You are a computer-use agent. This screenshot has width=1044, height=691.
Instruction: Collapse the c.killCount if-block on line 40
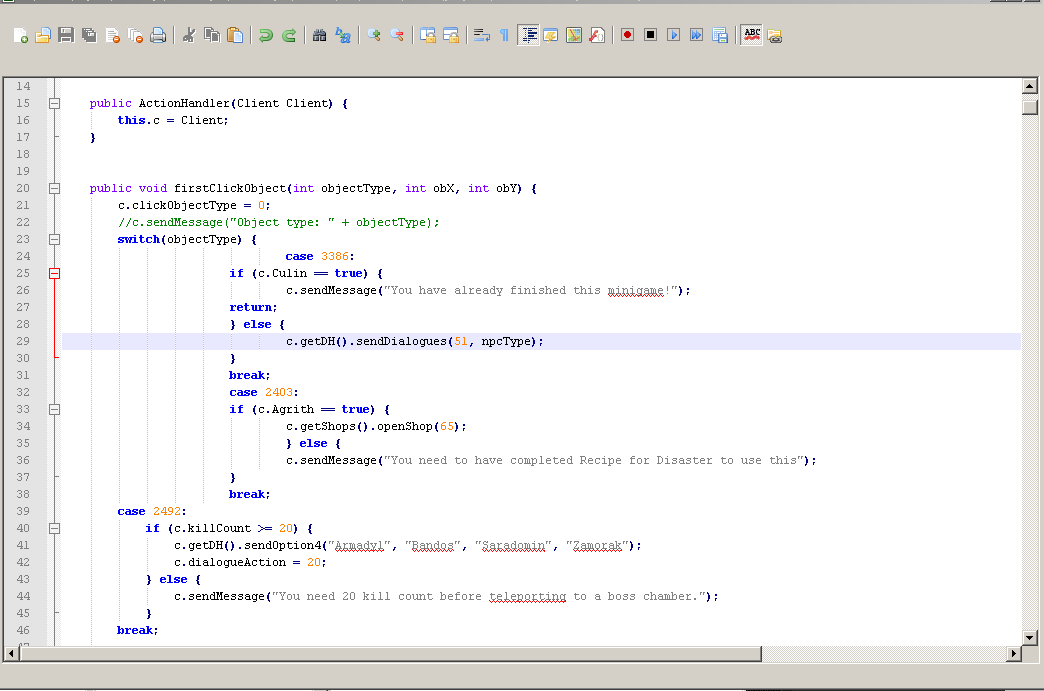click(x=55, y=529)
